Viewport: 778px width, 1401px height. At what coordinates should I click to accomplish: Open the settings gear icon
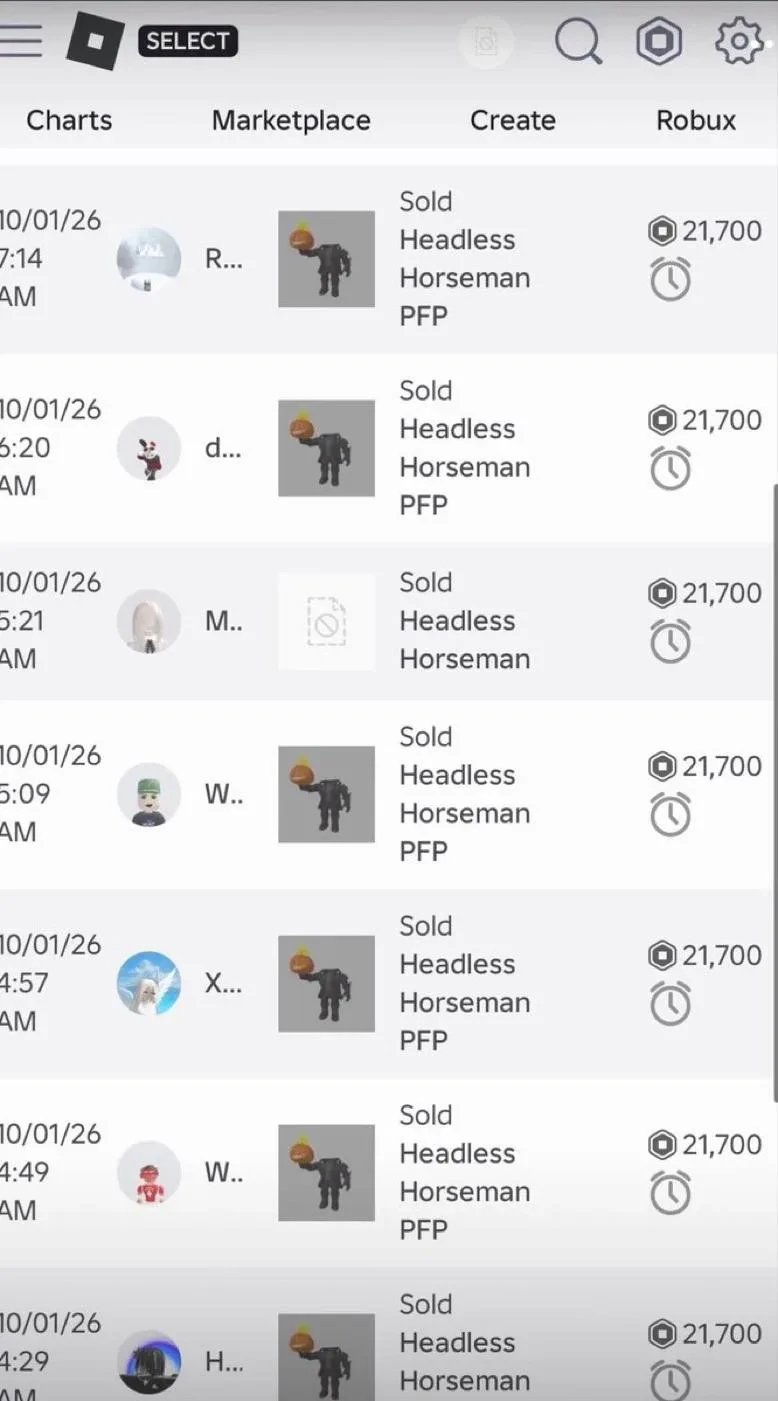click(x=739, y=42)
